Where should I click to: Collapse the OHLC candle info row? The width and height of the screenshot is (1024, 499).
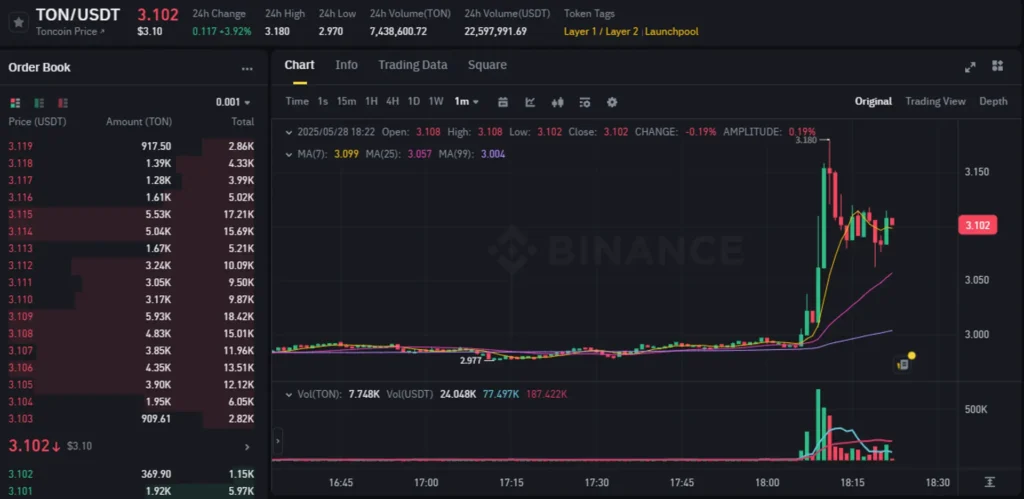[x=289, y=132]
